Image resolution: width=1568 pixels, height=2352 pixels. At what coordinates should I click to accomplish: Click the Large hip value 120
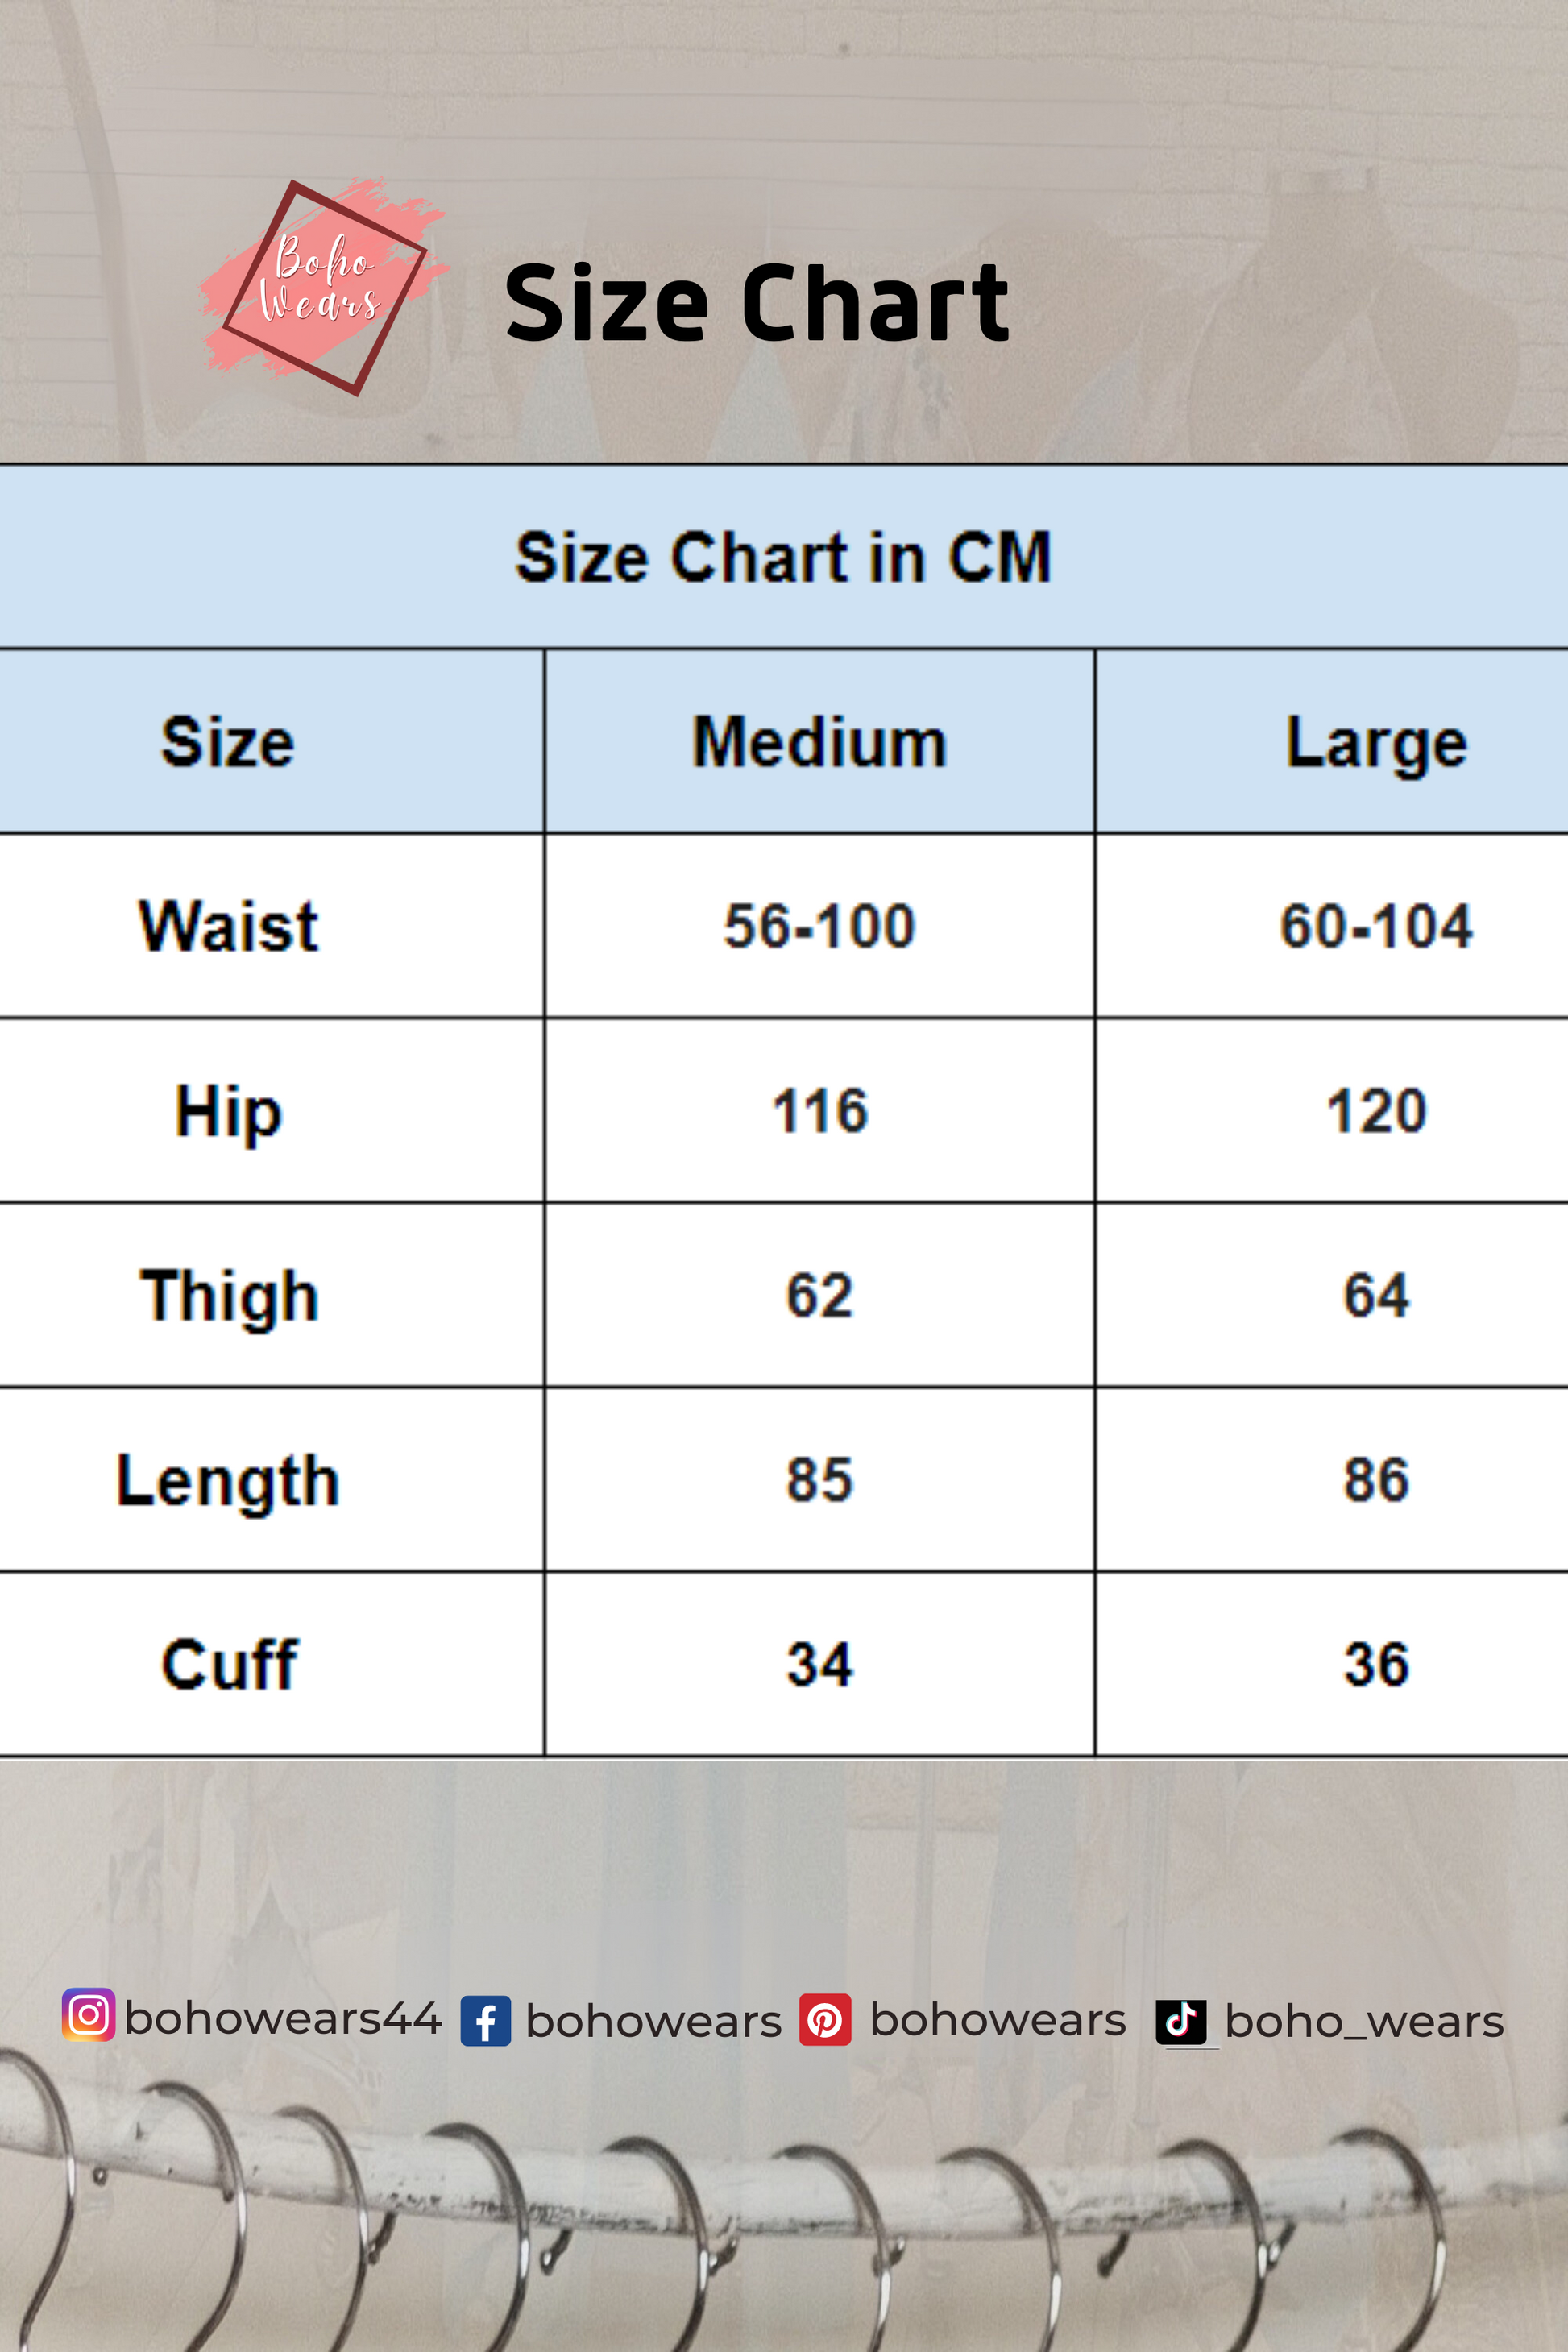(1376, 1111)
